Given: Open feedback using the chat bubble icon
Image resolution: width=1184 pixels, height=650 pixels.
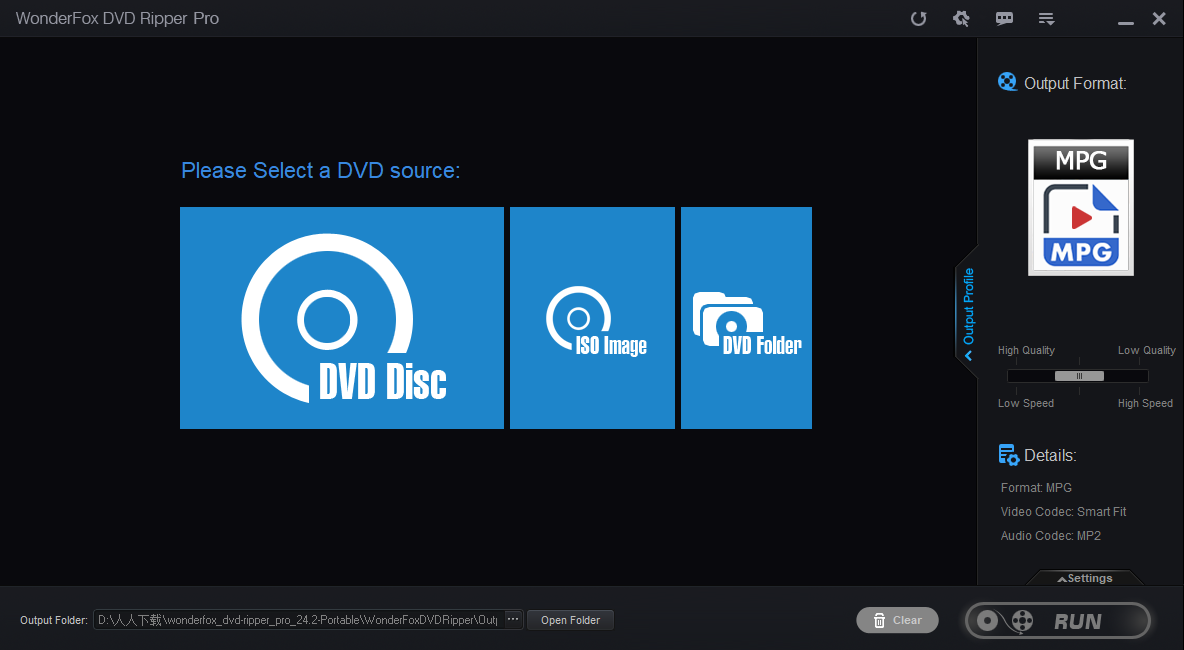Looking at the screenshot, I should (x=1004, y=18).
